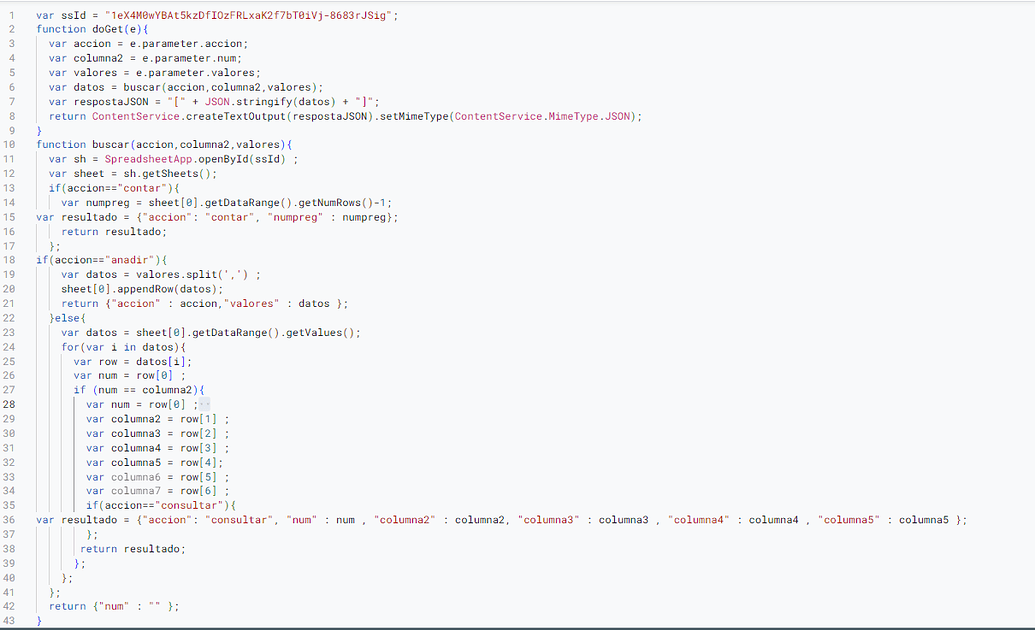Click "var columna7 = row[6]" declaration

[x=157, y=491]
